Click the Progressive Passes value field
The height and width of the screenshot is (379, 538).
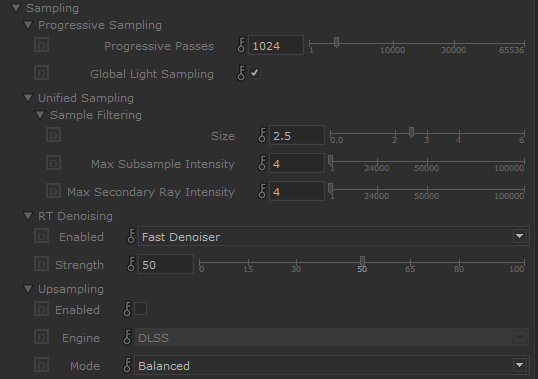[x=276, y=45]
